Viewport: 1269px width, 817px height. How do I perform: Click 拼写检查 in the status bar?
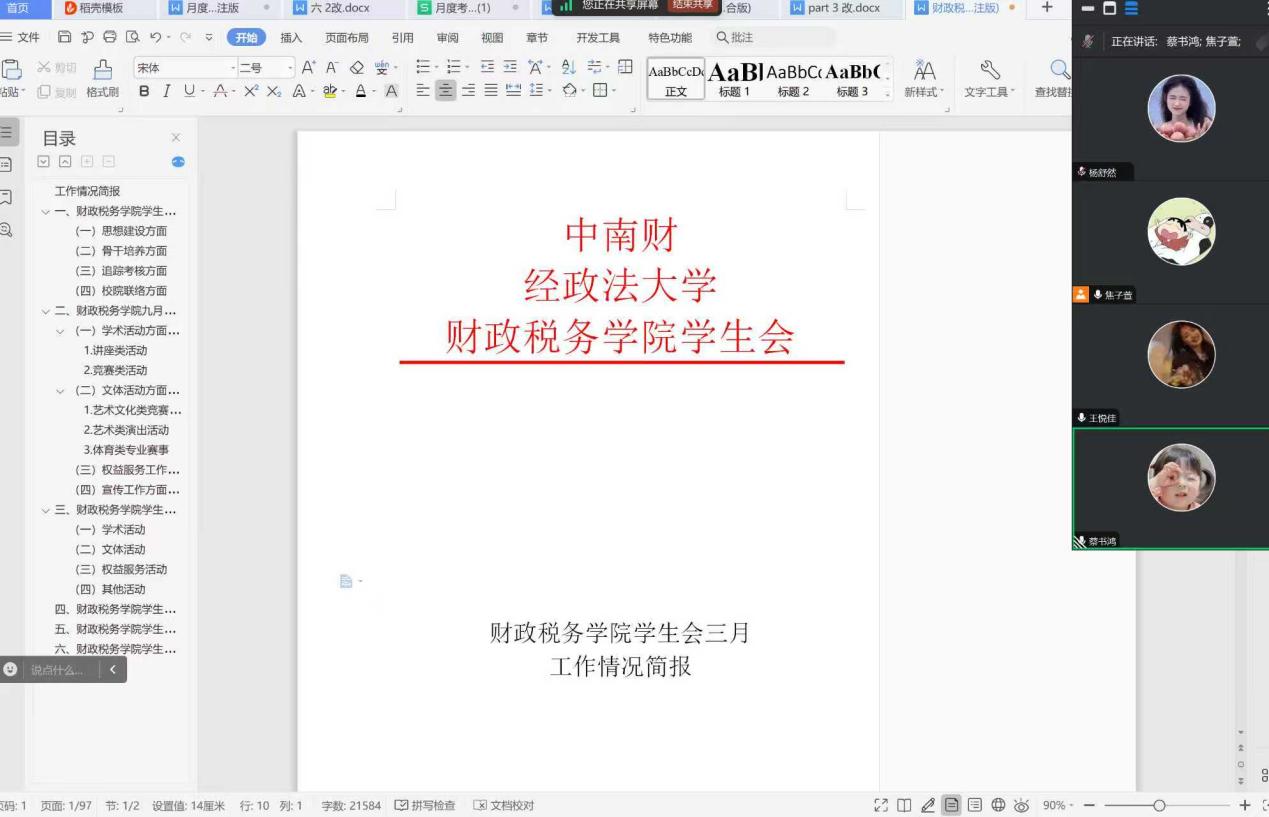[426, 805]
